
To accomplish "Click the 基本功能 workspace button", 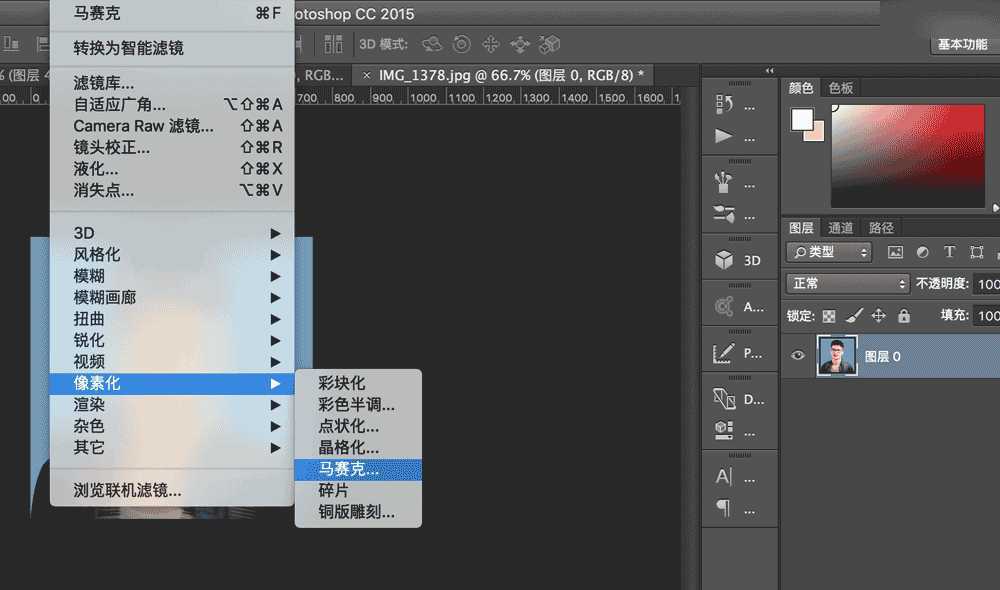I will click(965, 43).
